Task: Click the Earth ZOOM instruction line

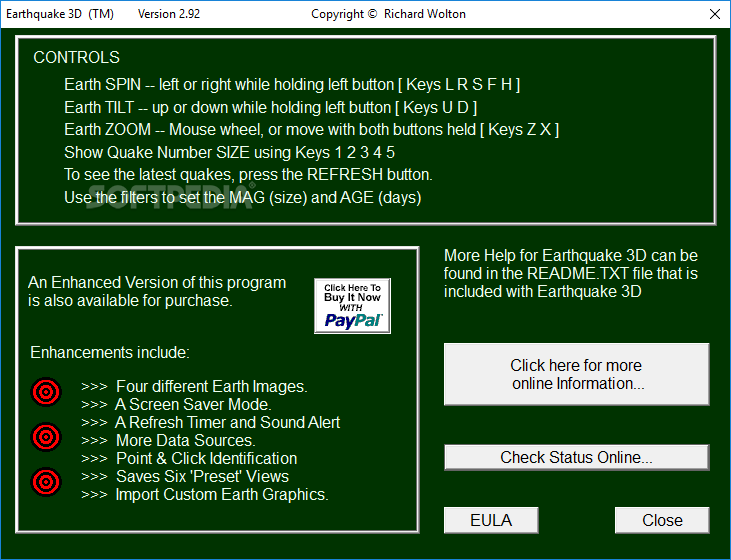Action: (x=311, y=130)
